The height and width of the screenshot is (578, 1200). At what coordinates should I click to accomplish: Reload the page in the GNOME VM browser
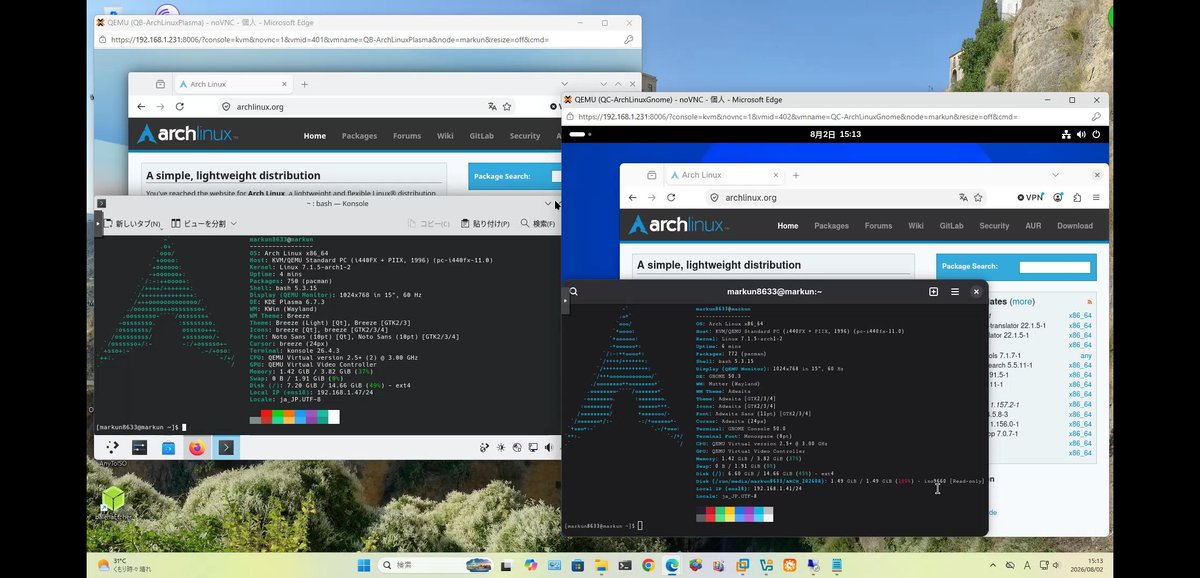(671, 198)
